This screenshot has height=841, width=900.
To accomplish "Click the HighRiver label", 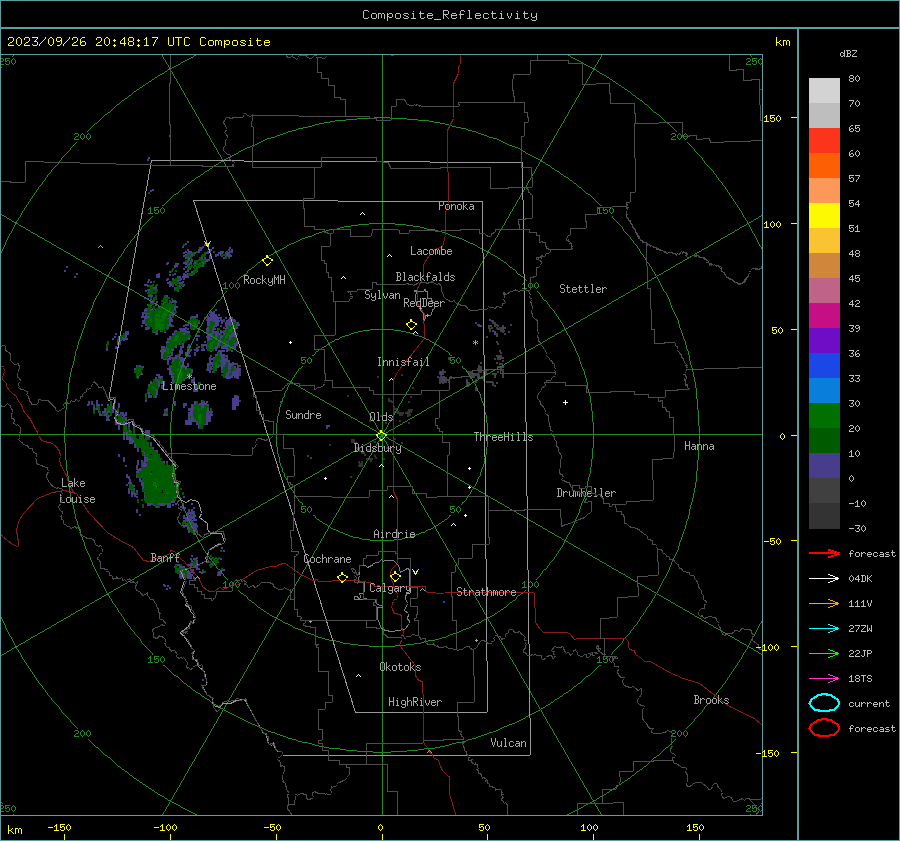I will pos(415,702).
